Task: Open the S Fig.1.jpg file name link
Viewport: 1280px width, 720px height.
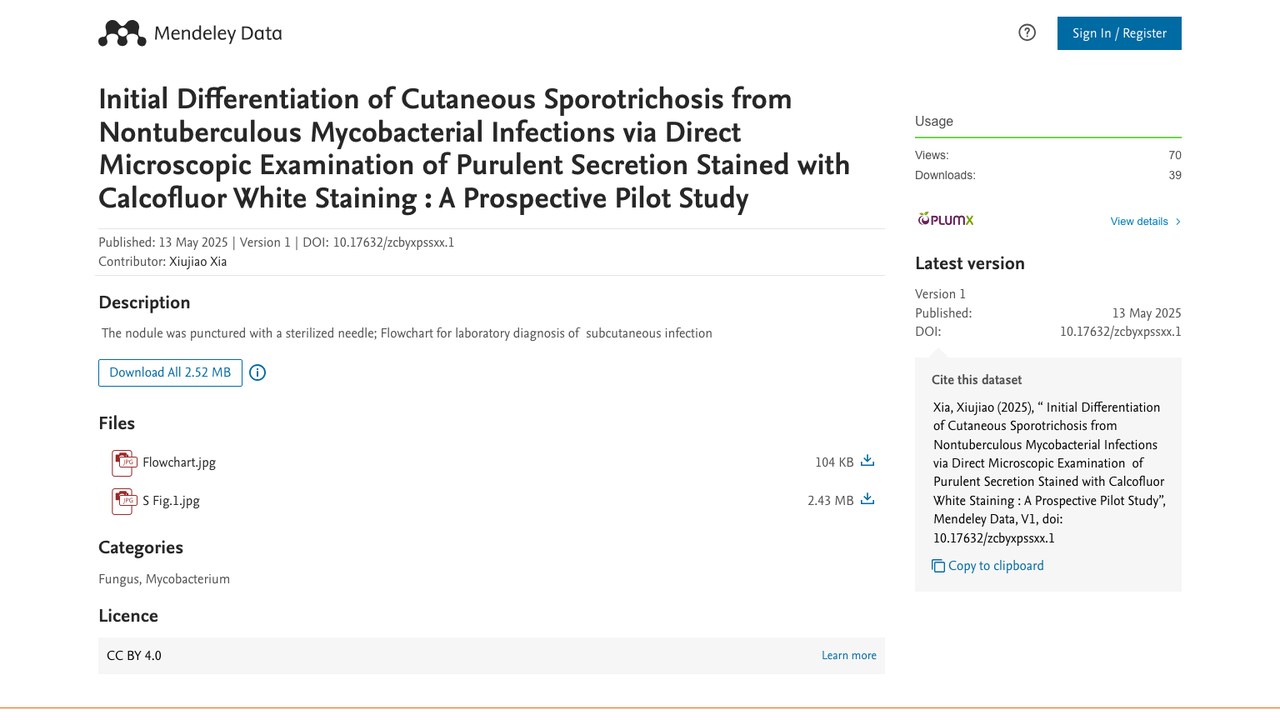Action: [171, 501]
